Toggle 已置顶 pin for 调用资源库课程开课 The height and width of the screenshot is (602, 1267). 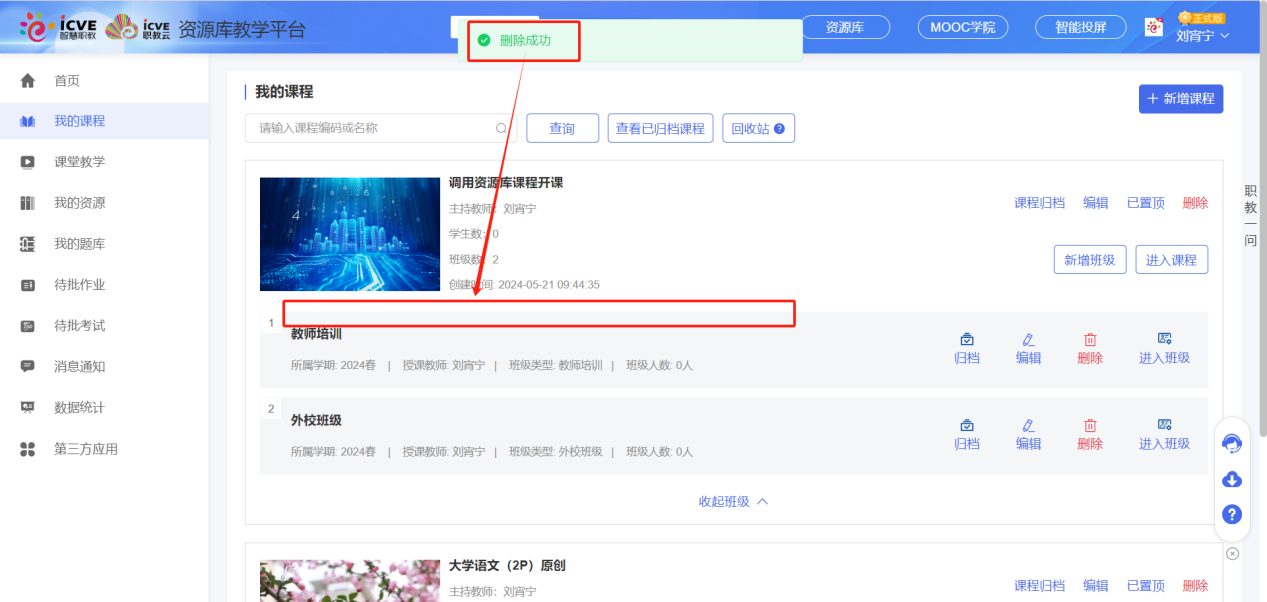(1145, 203)
